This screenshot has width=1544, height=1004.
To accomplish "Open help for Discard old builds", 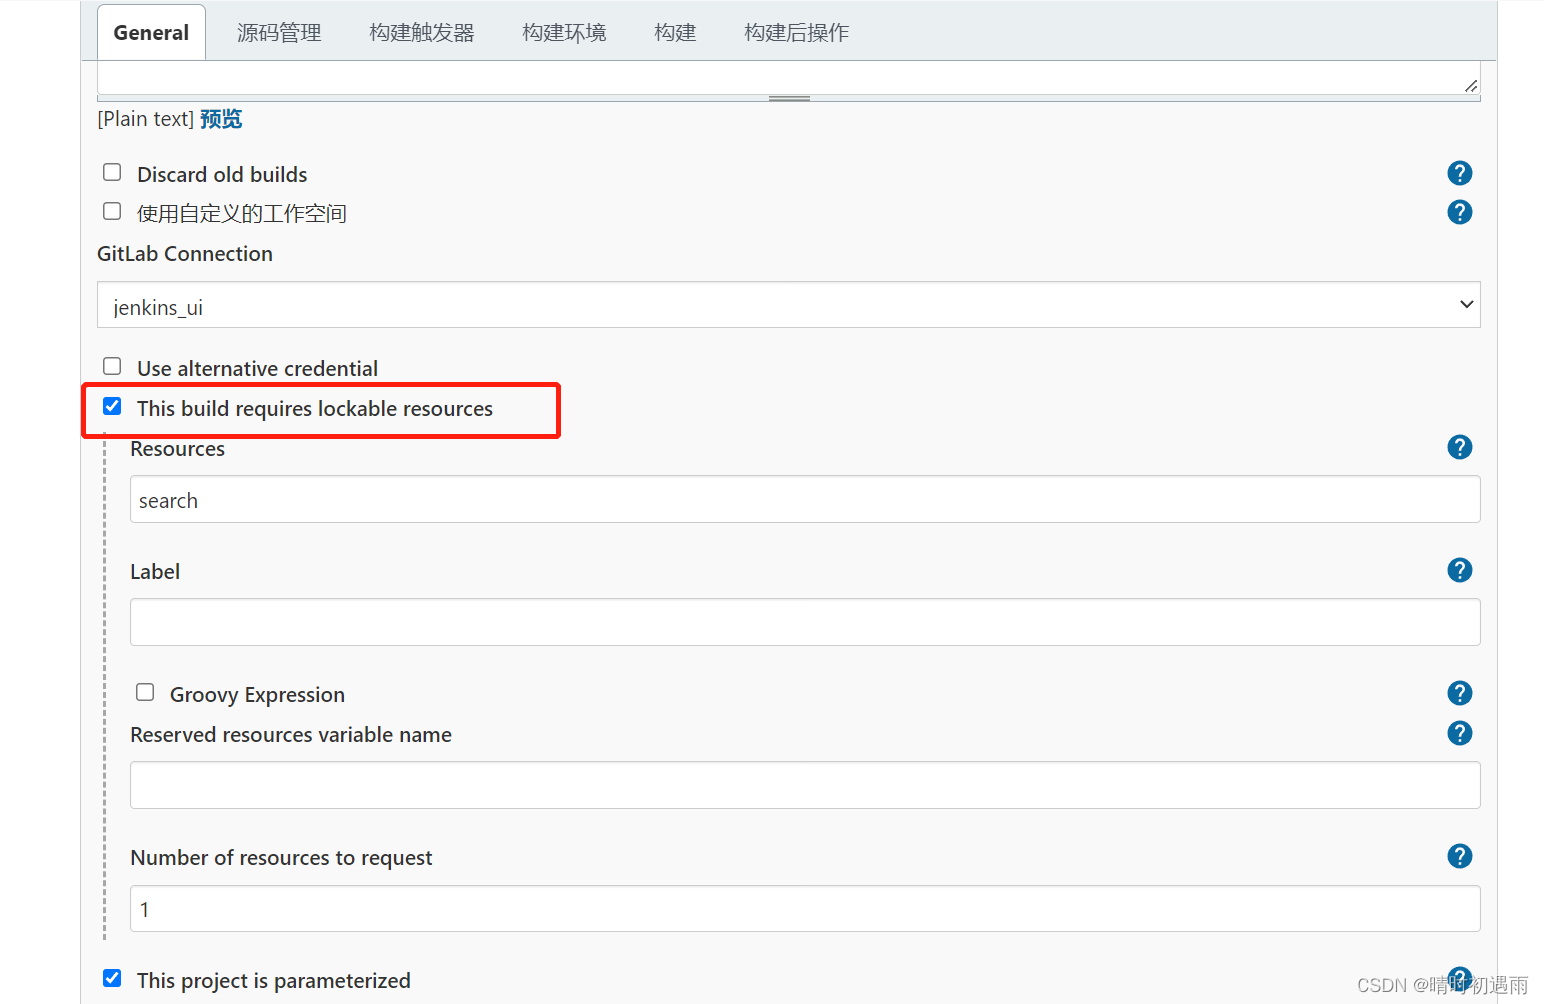I will click(x=1459, y=173).
